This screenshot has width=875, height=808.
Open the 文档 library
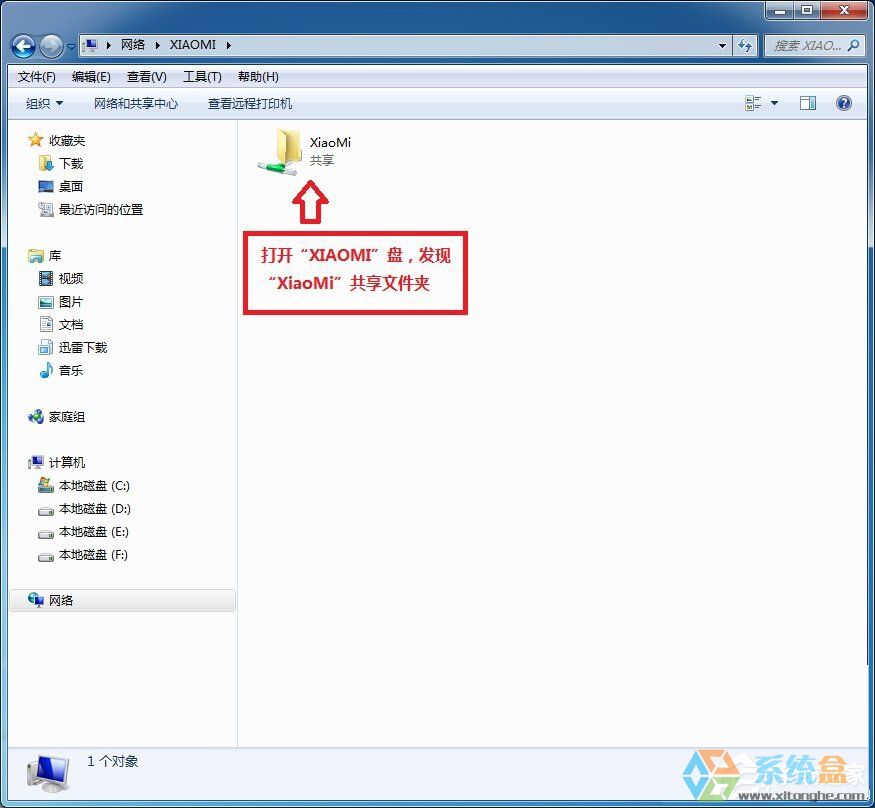click(71, 325)
